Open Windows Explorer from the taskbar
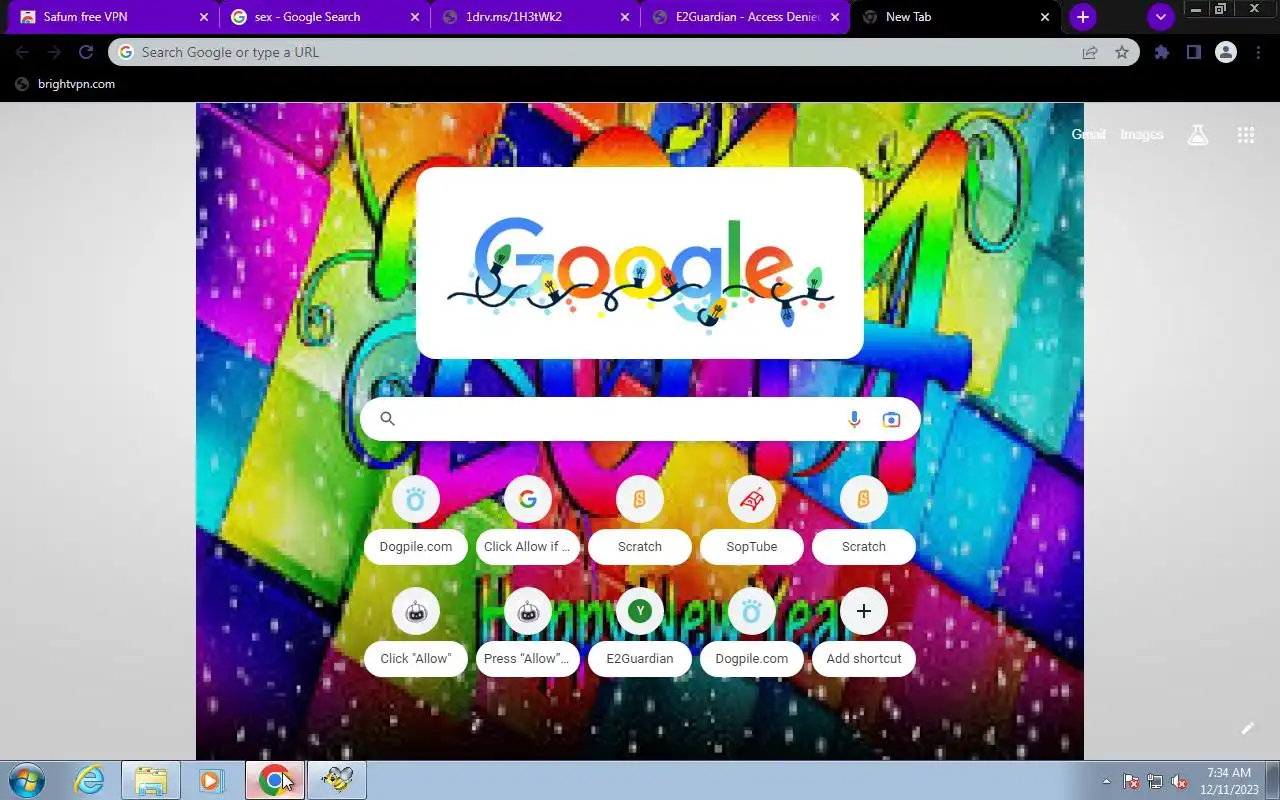The height and width of the screenshot is (800, 1280). coord(151,780)
